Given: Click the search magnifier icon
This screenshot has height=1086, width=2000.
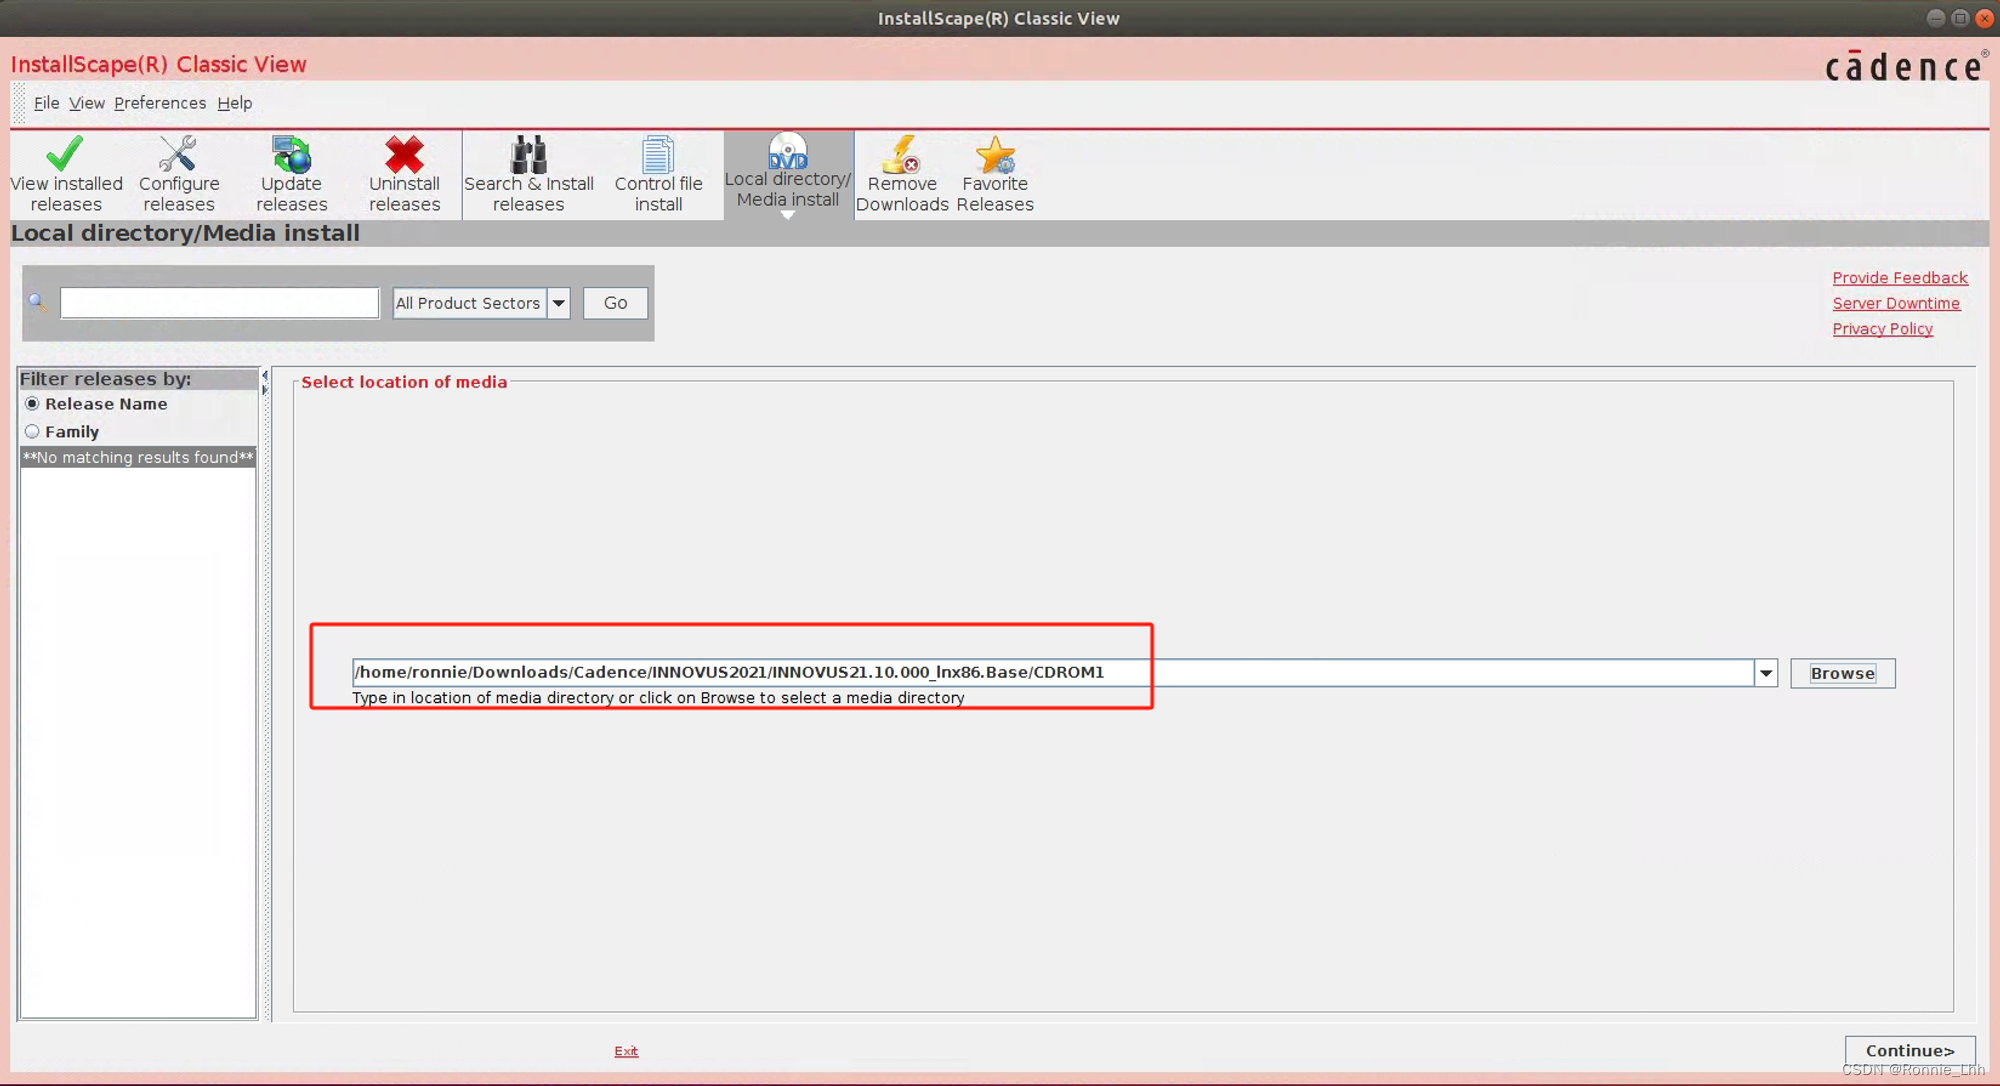Looking at the screenshot, I should 38,301.
